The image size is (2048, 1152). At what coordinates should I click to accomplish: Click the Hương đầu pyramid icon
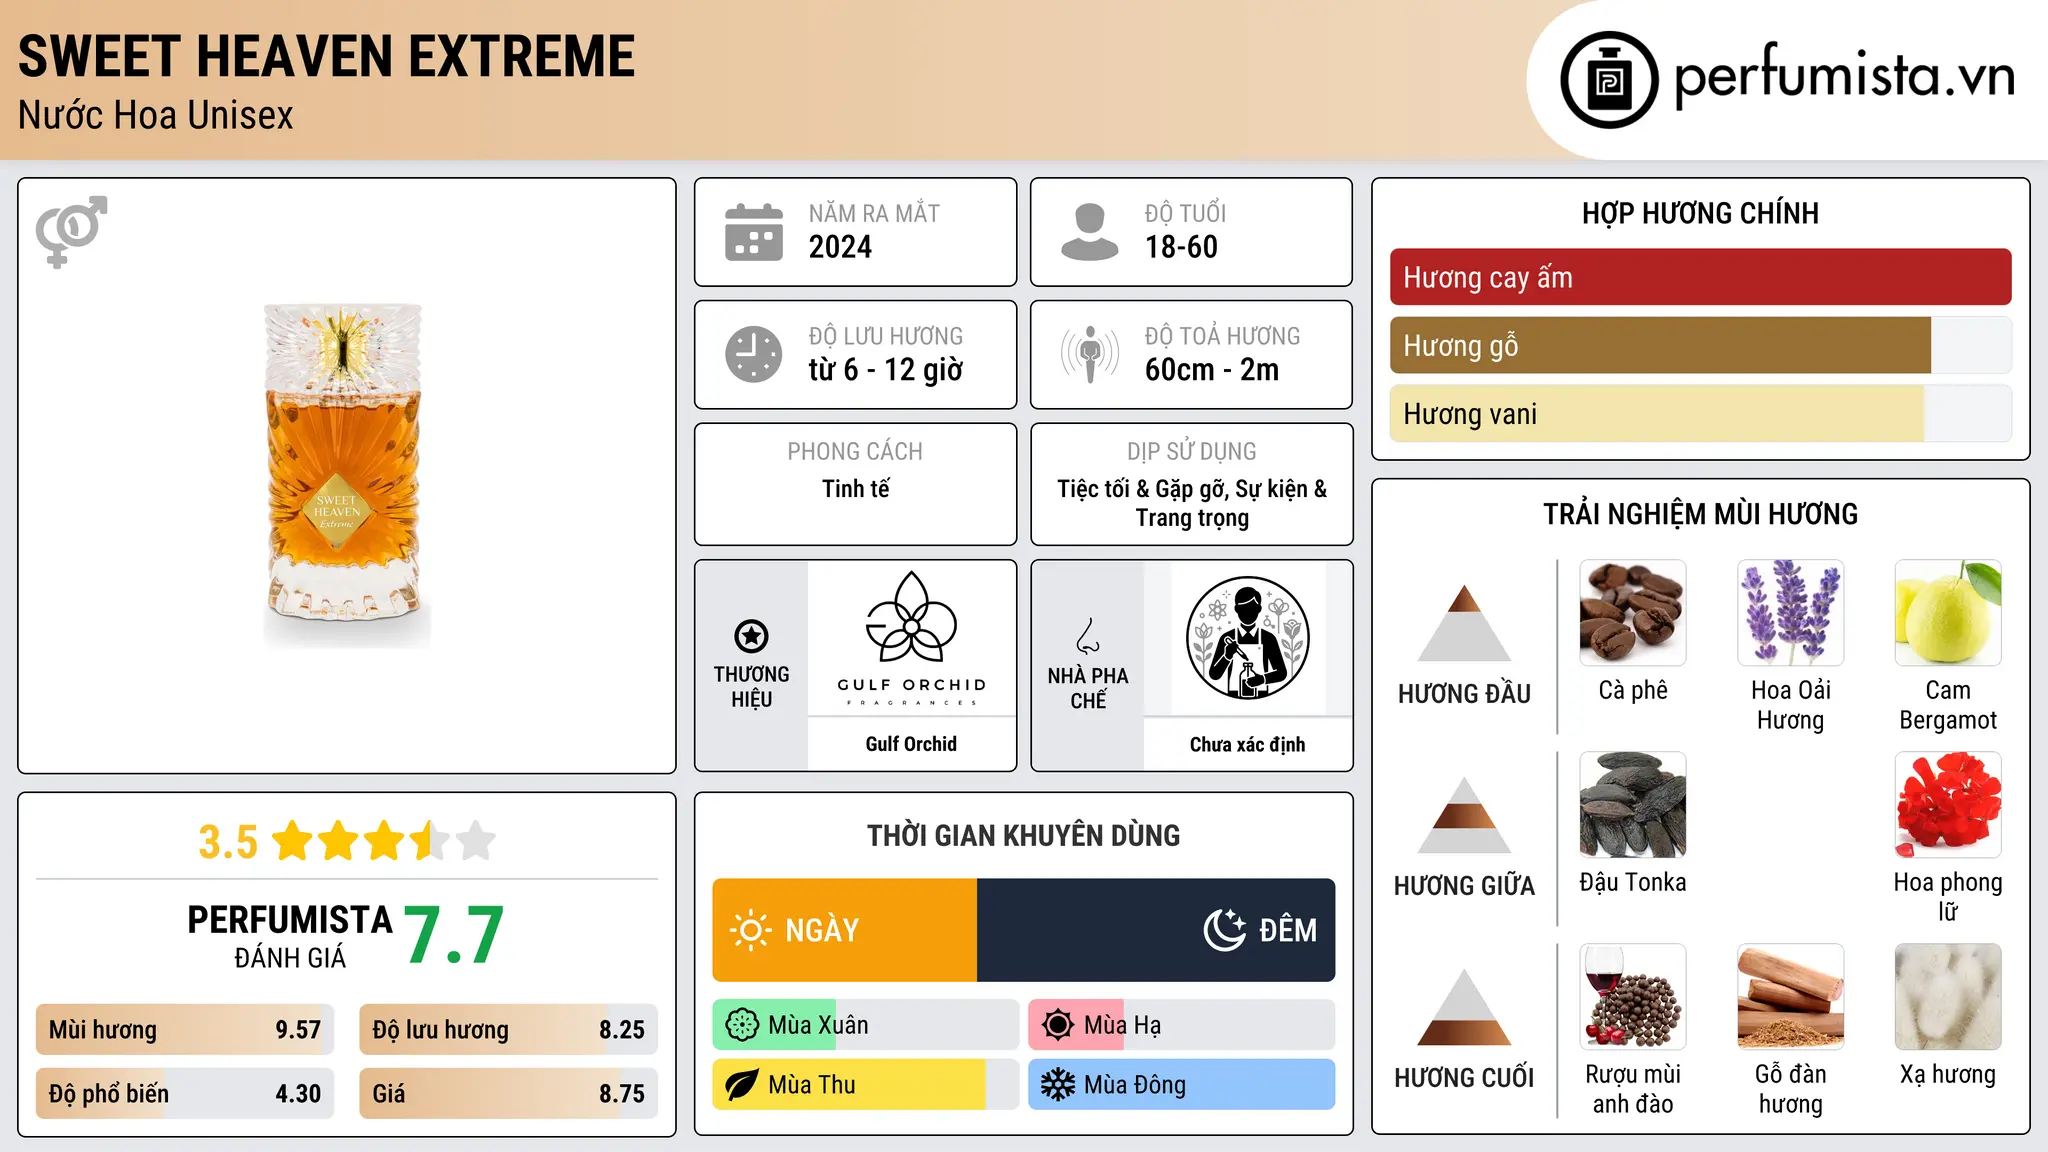click(x=1464, y=623)
